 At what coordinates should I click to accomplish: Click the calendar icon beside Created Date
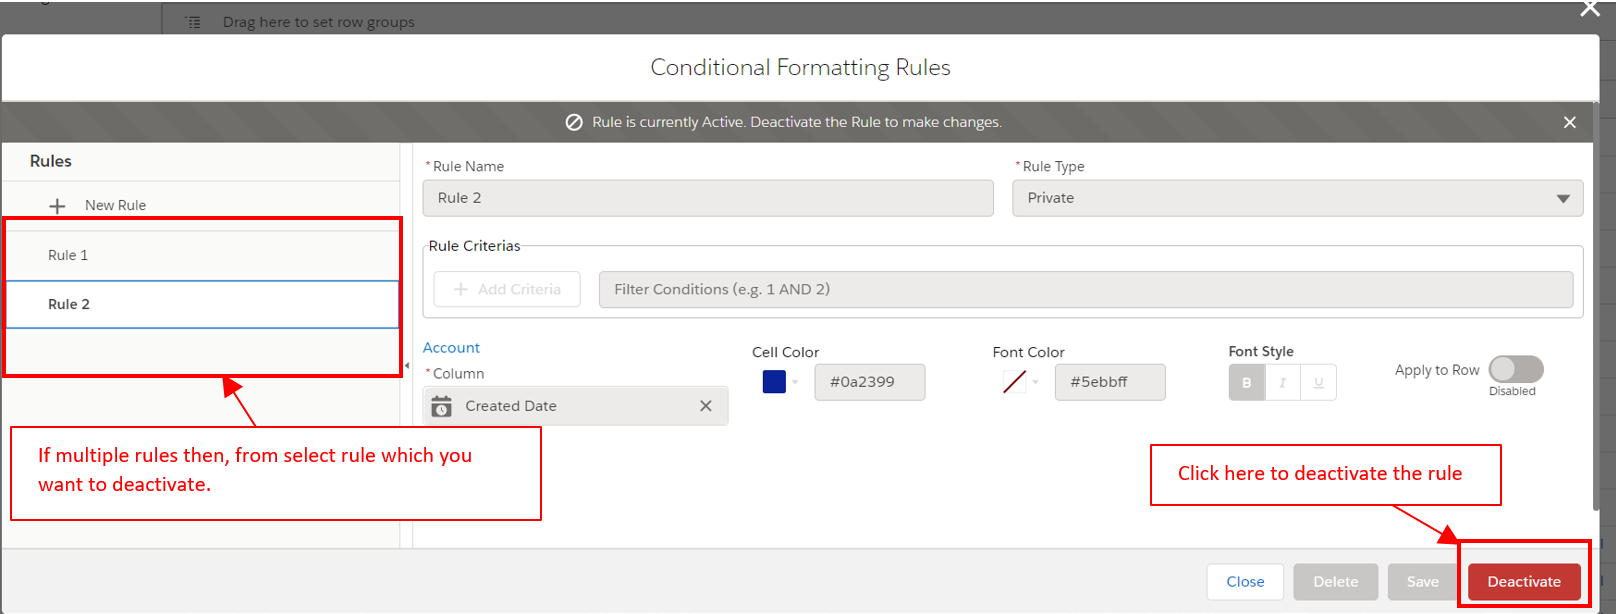click(442, 406)
